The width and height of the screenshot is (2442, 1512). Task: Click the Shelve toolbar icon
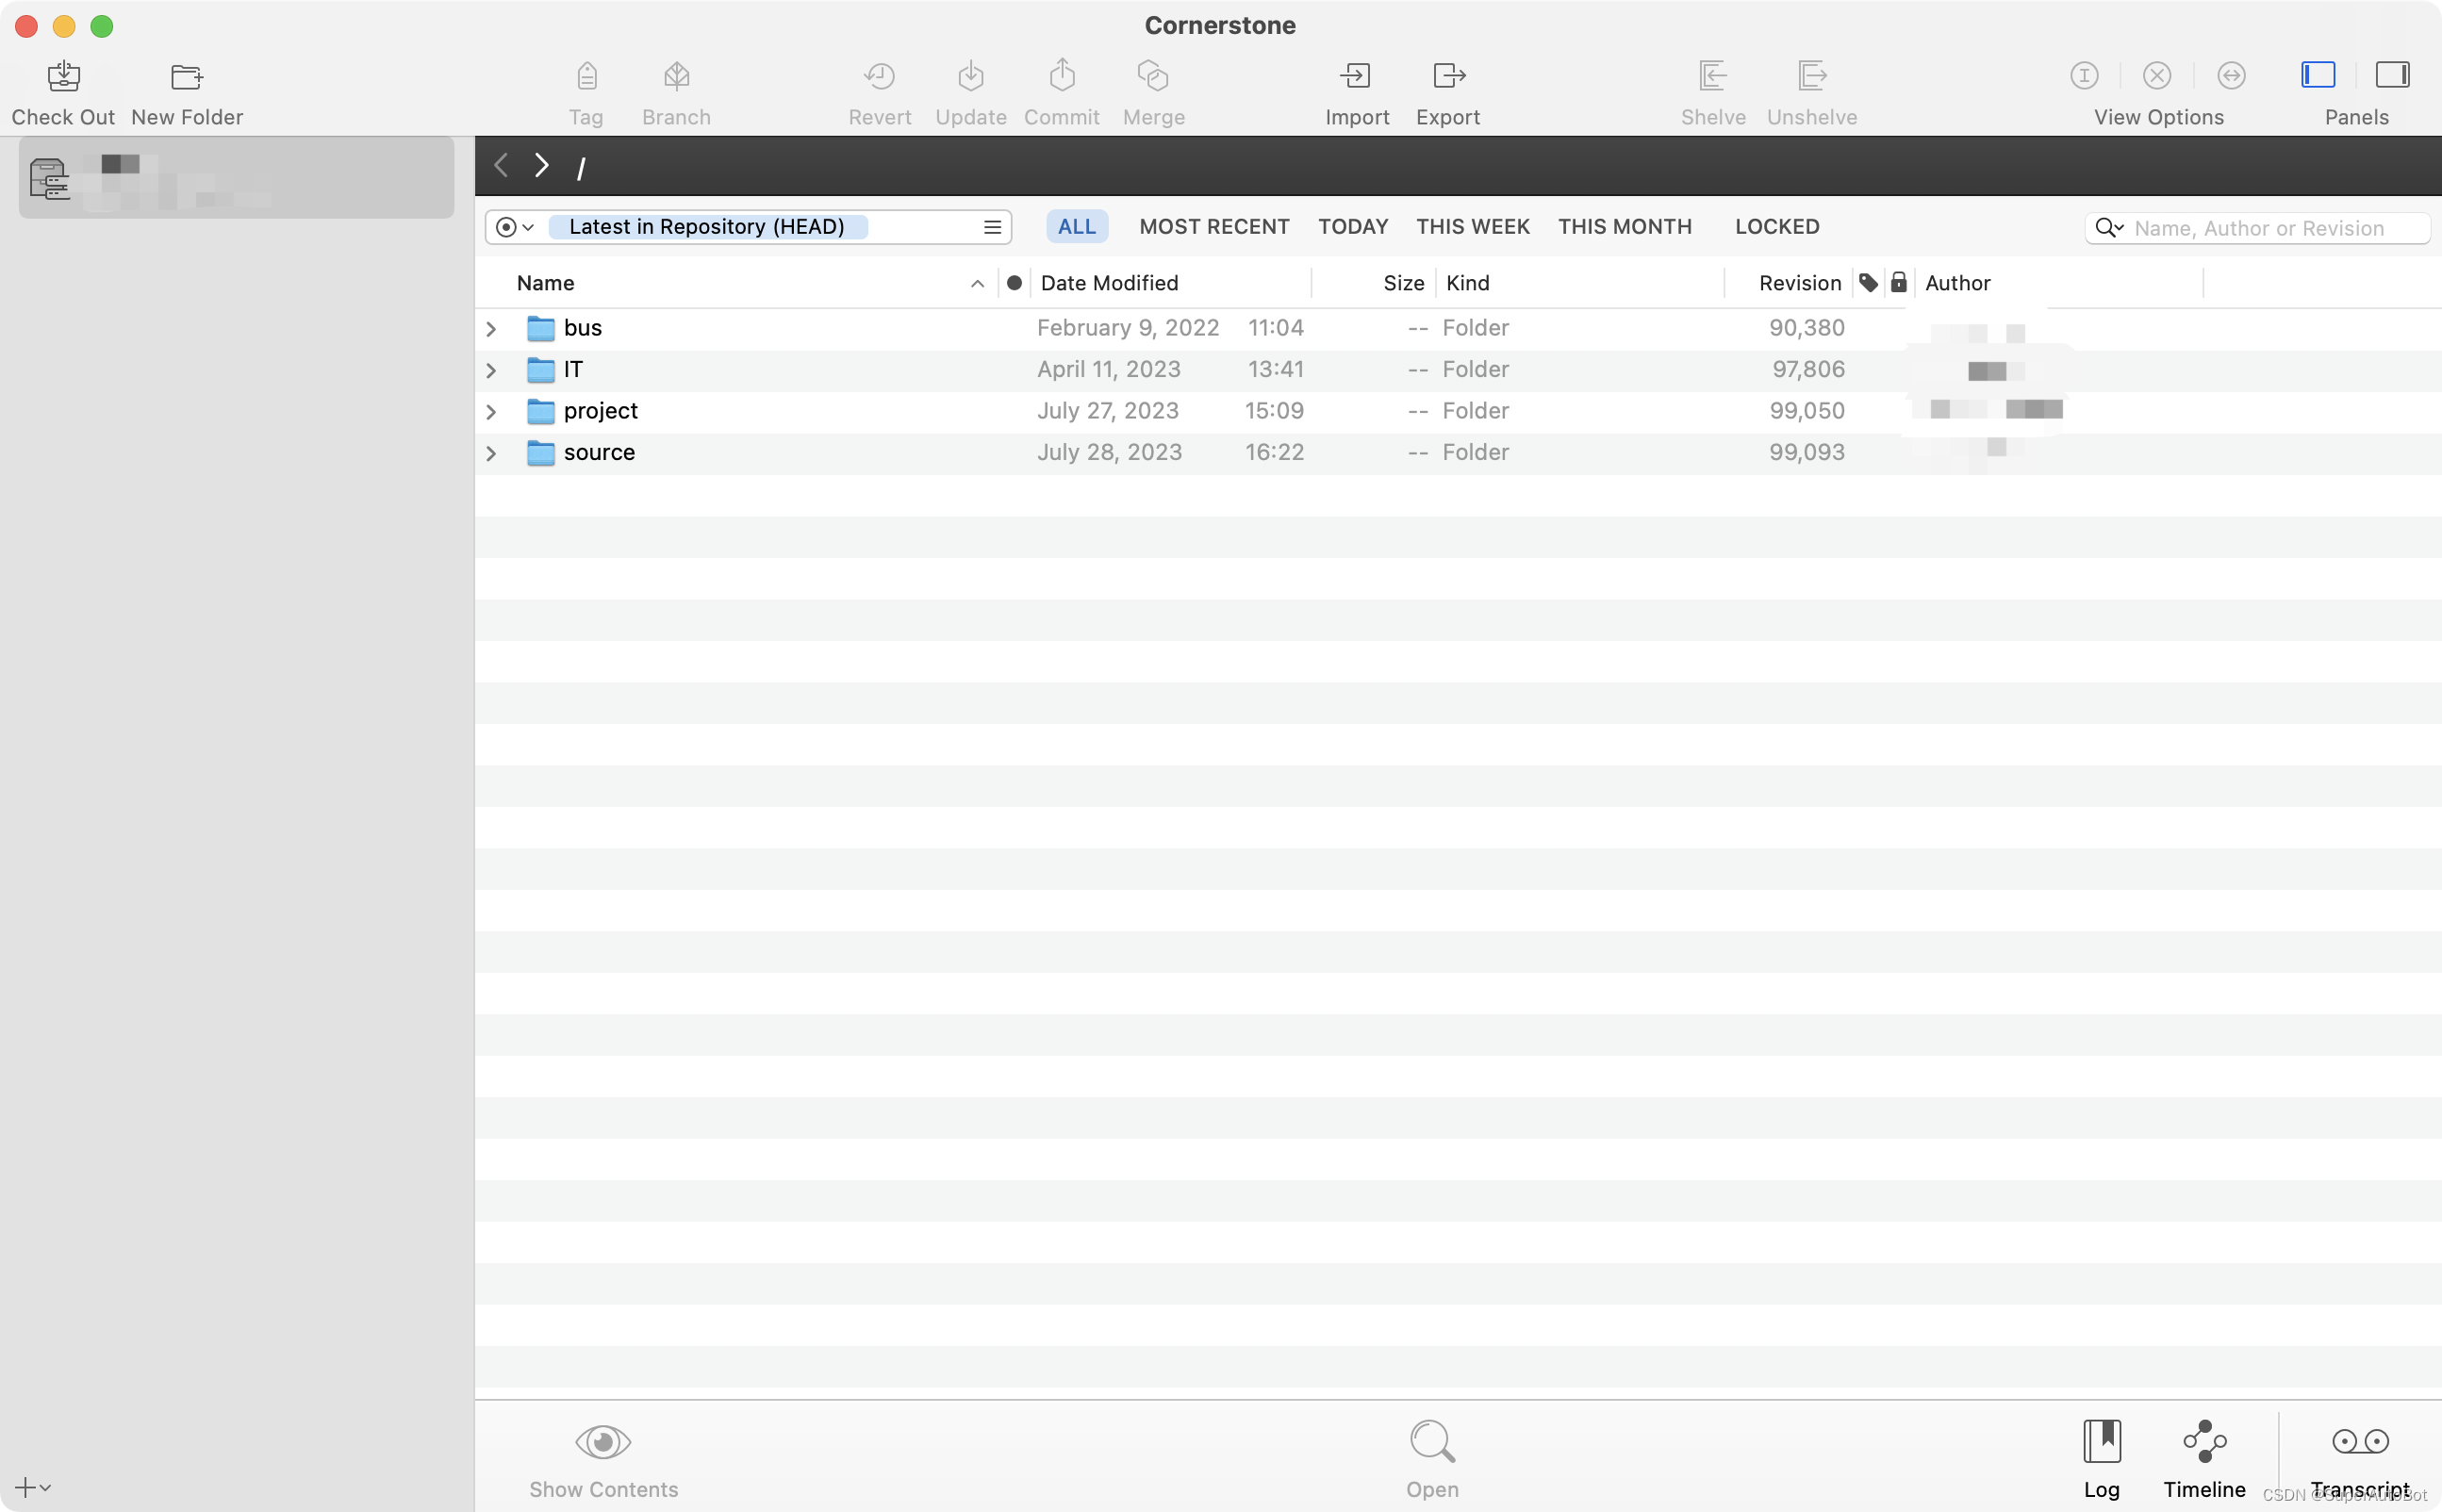[1713, 76]
